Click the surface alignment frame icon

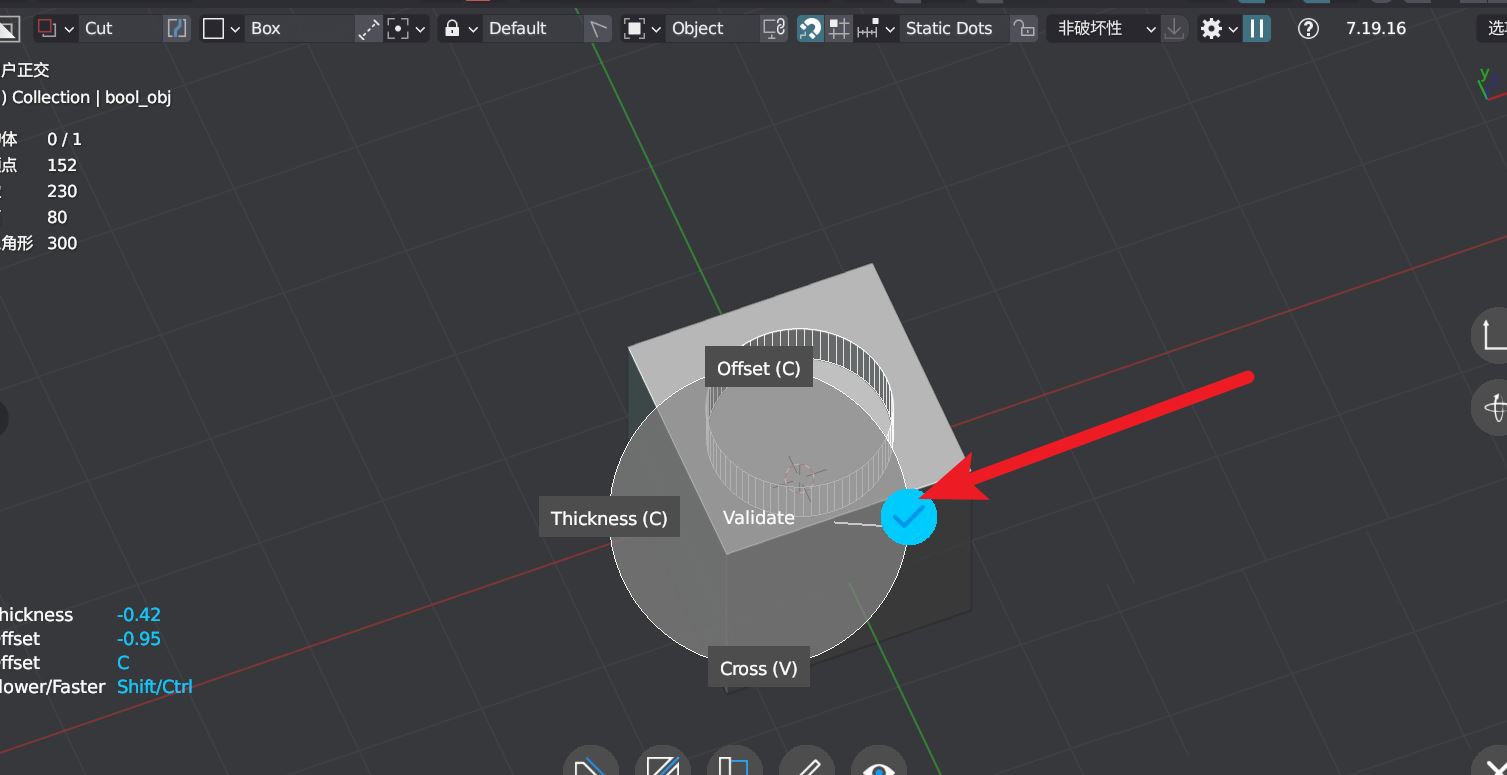coord(634,29)
